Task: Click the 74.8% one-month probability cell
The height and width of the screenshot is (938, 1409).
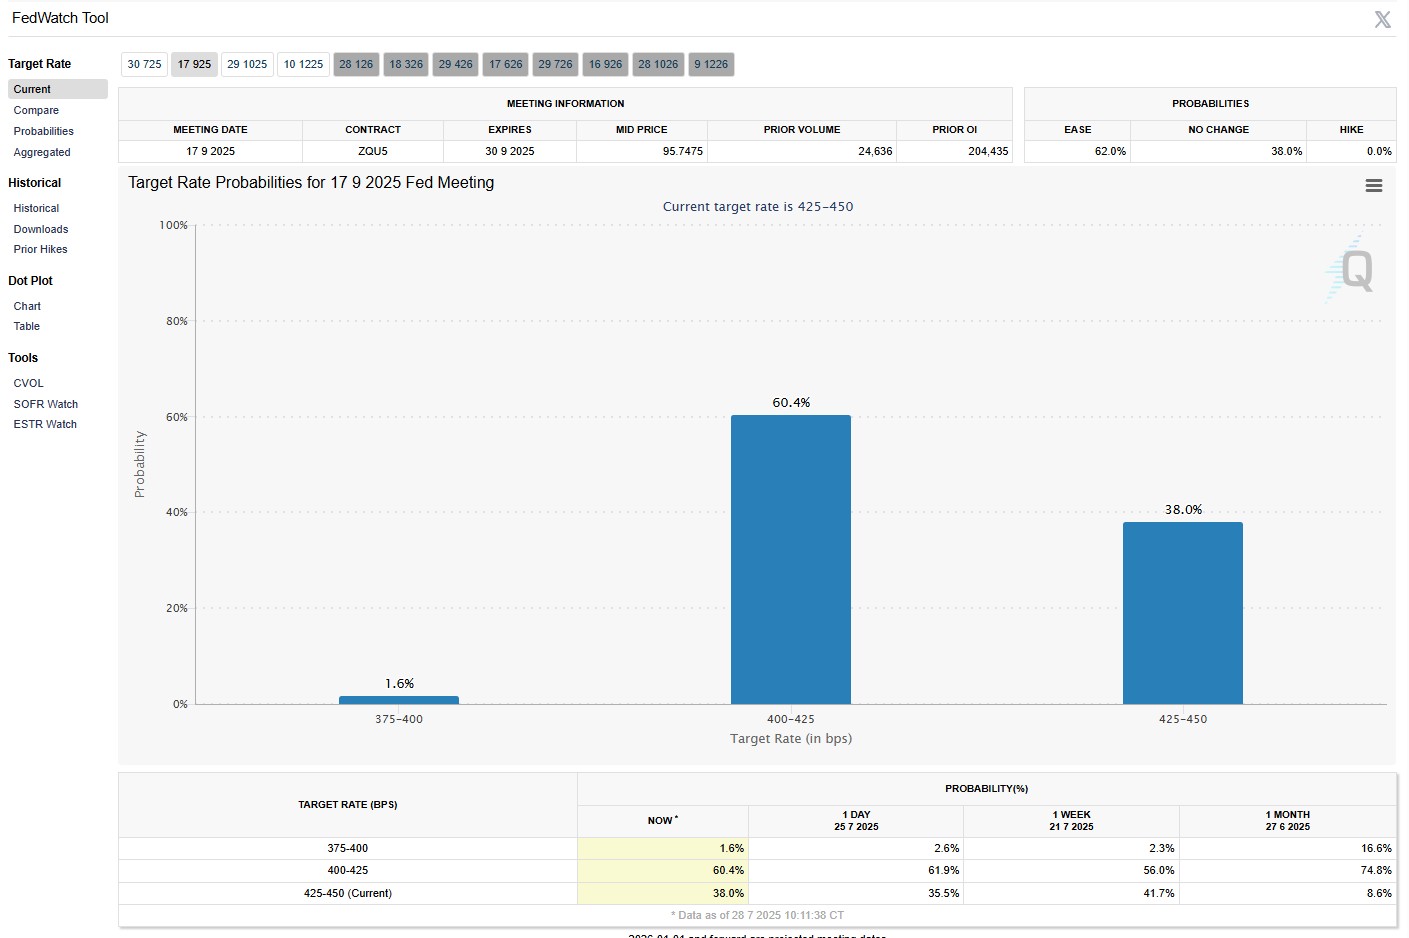Action: coord(1288,871)
